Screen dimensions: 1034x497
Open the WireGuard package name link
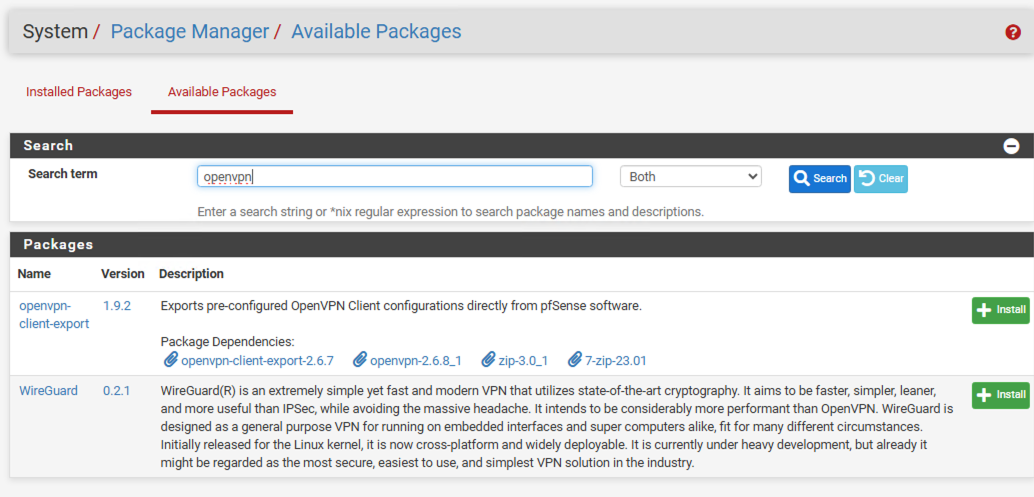click(x=48, y=391)
